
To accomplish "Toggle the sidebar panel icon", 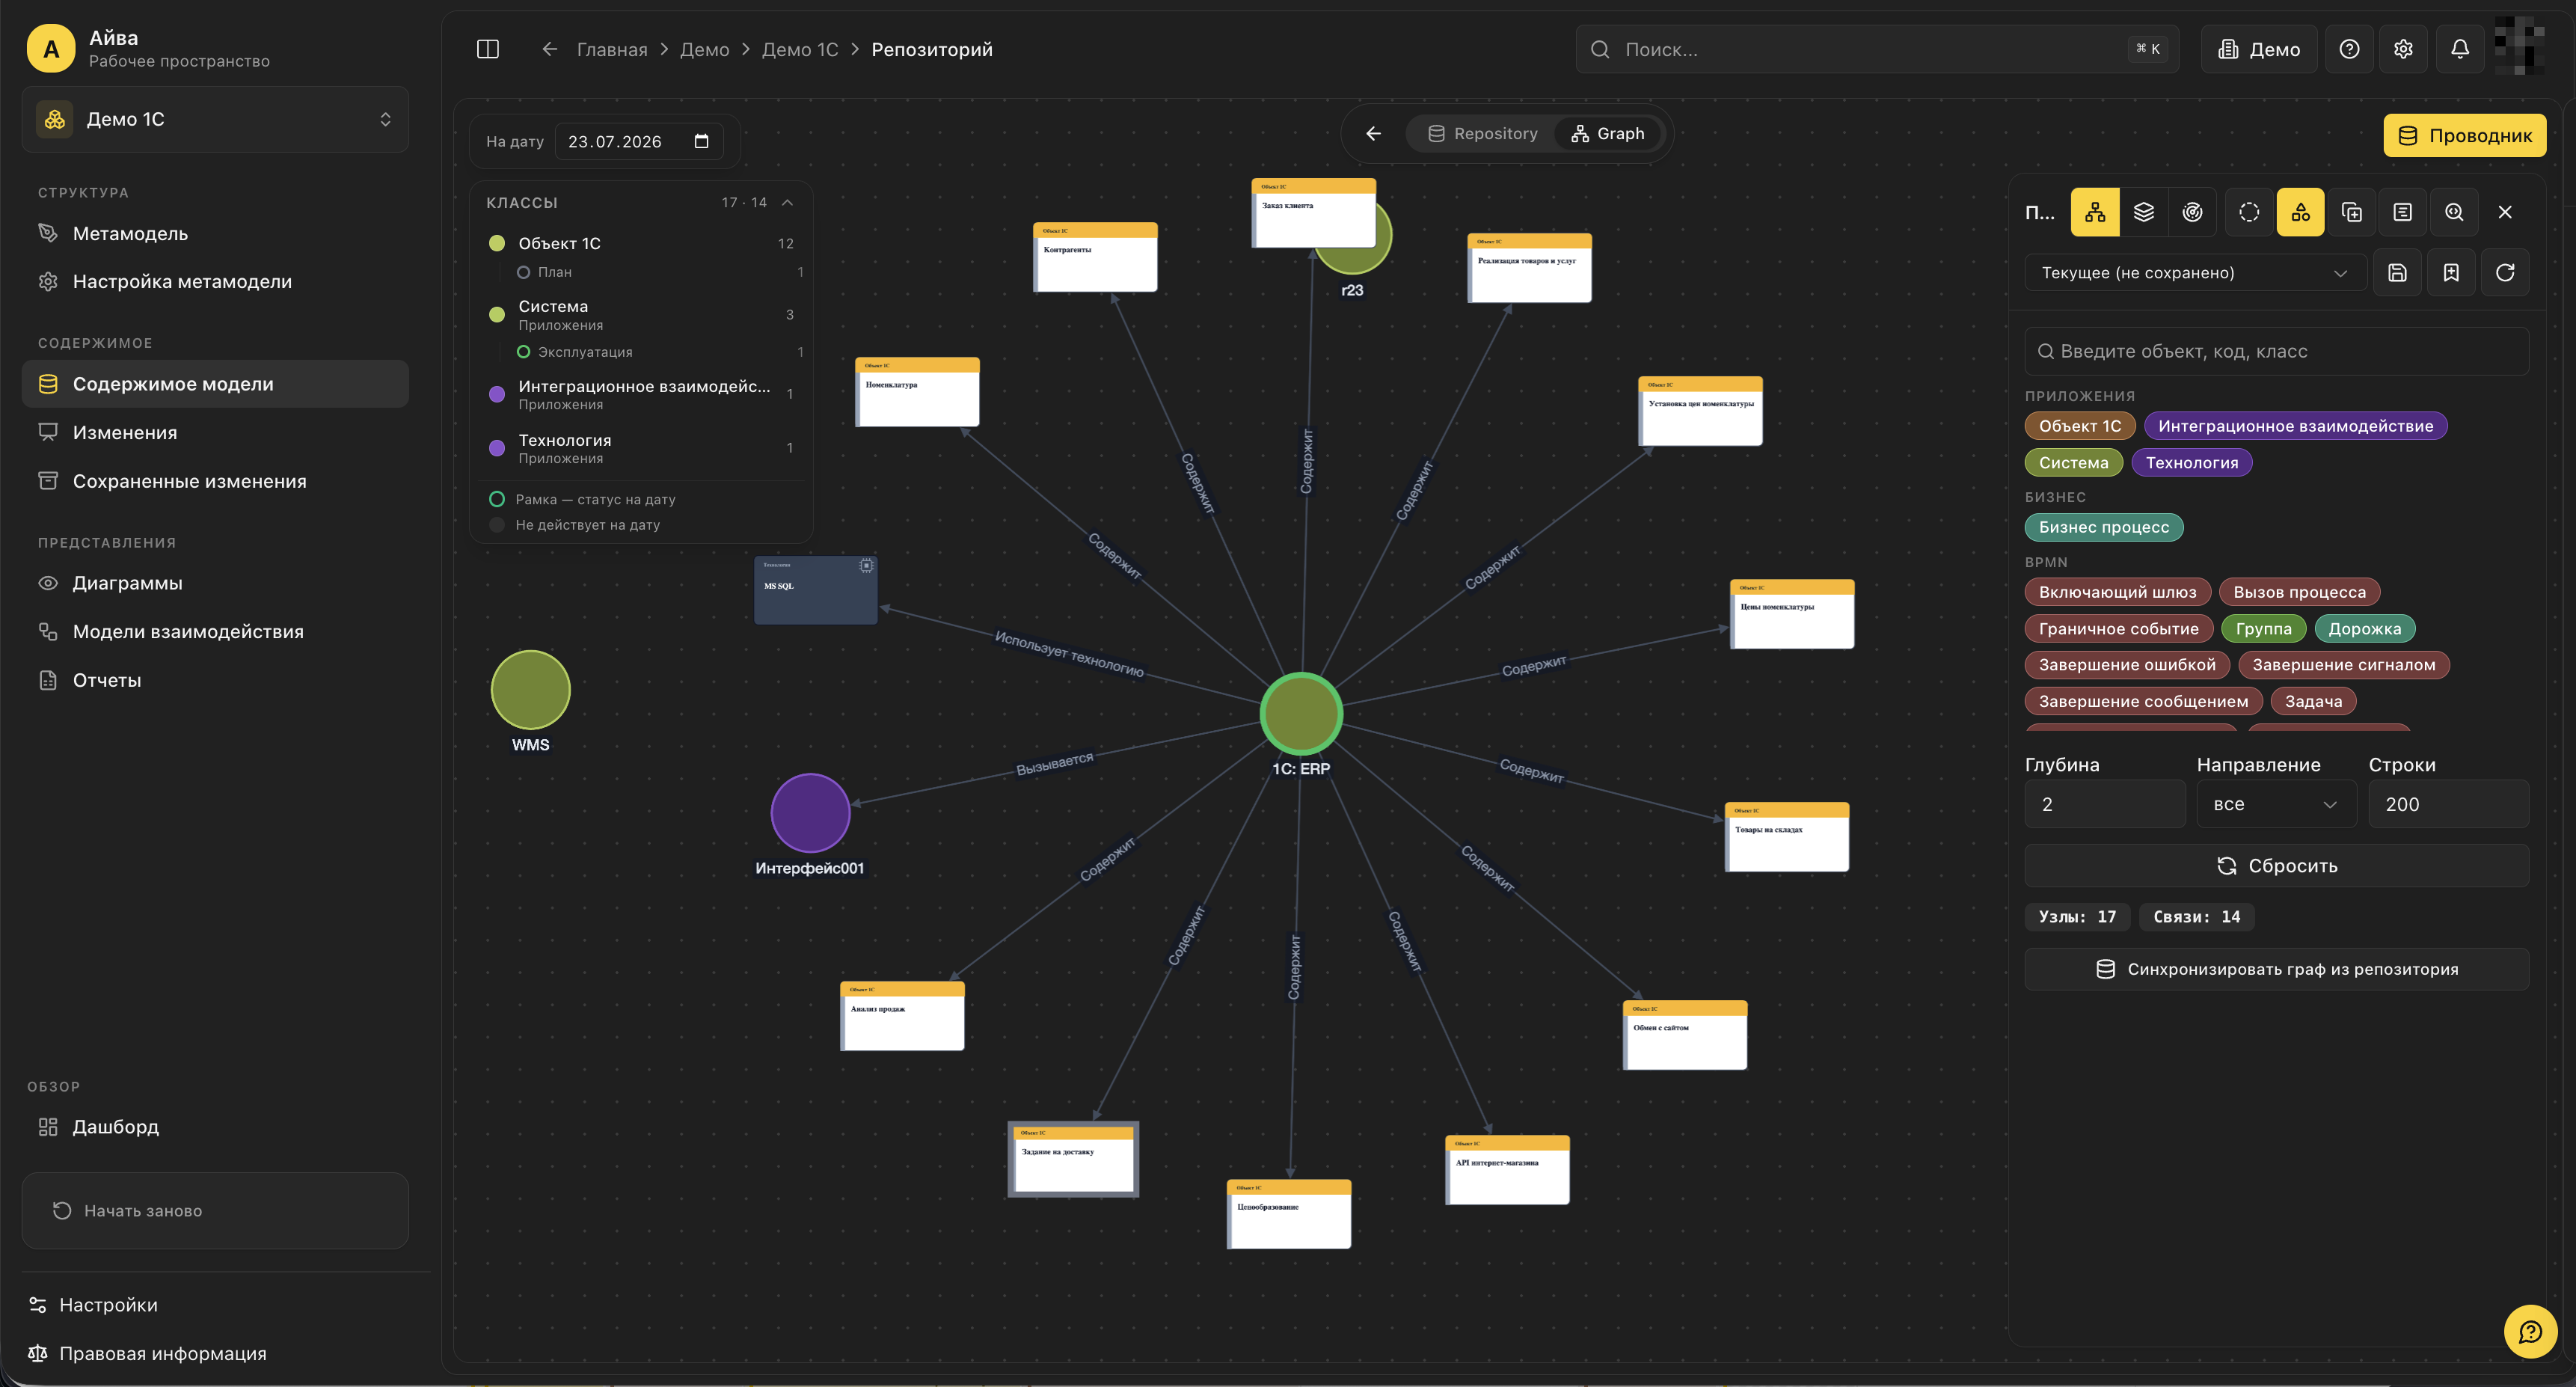I will click(488, 49).
